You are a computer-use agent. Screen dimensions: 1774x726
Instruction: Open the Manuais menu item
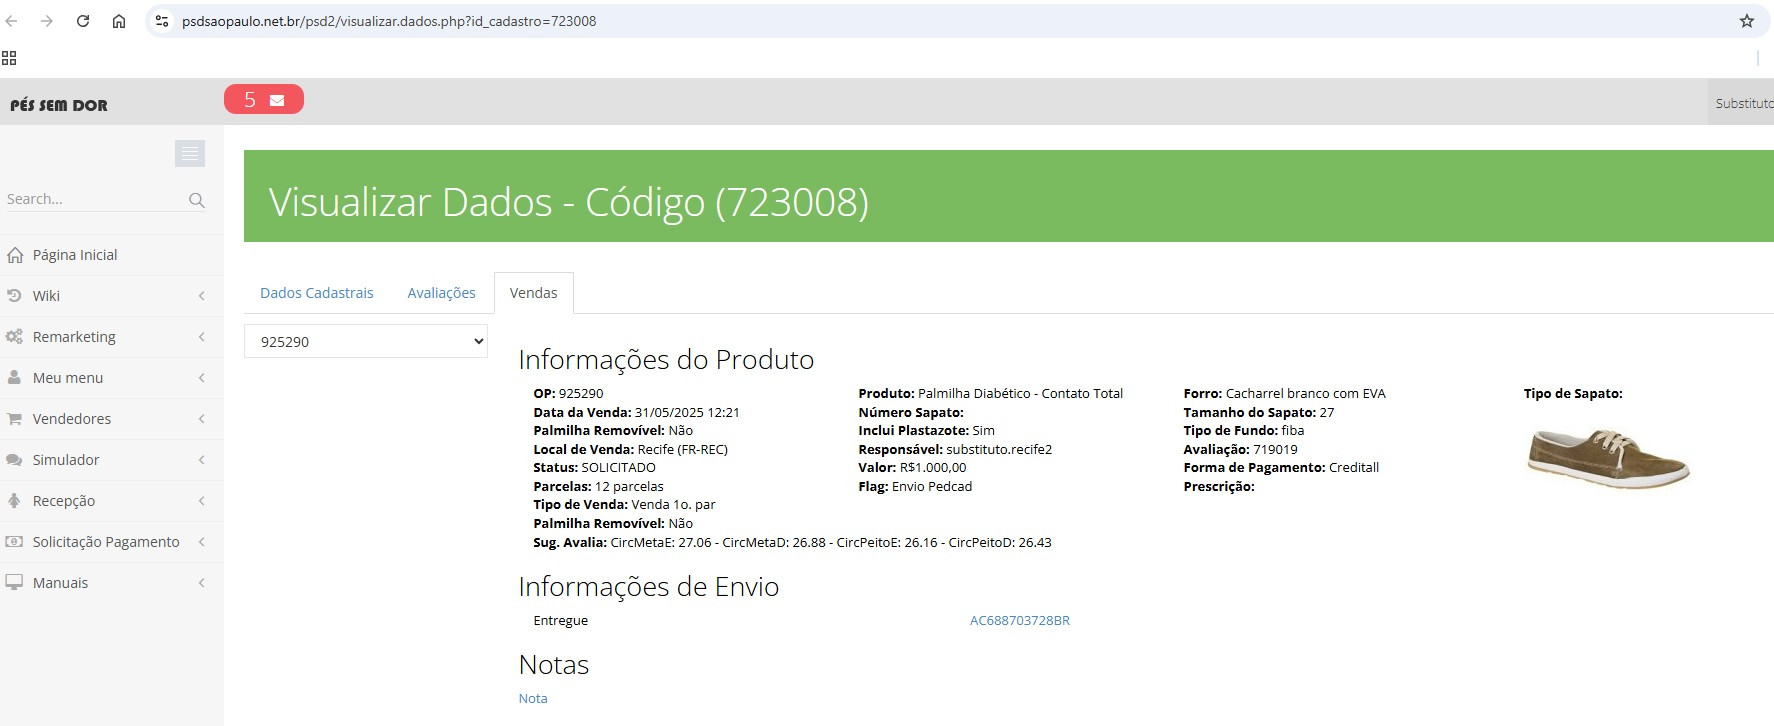pos(111,583)
